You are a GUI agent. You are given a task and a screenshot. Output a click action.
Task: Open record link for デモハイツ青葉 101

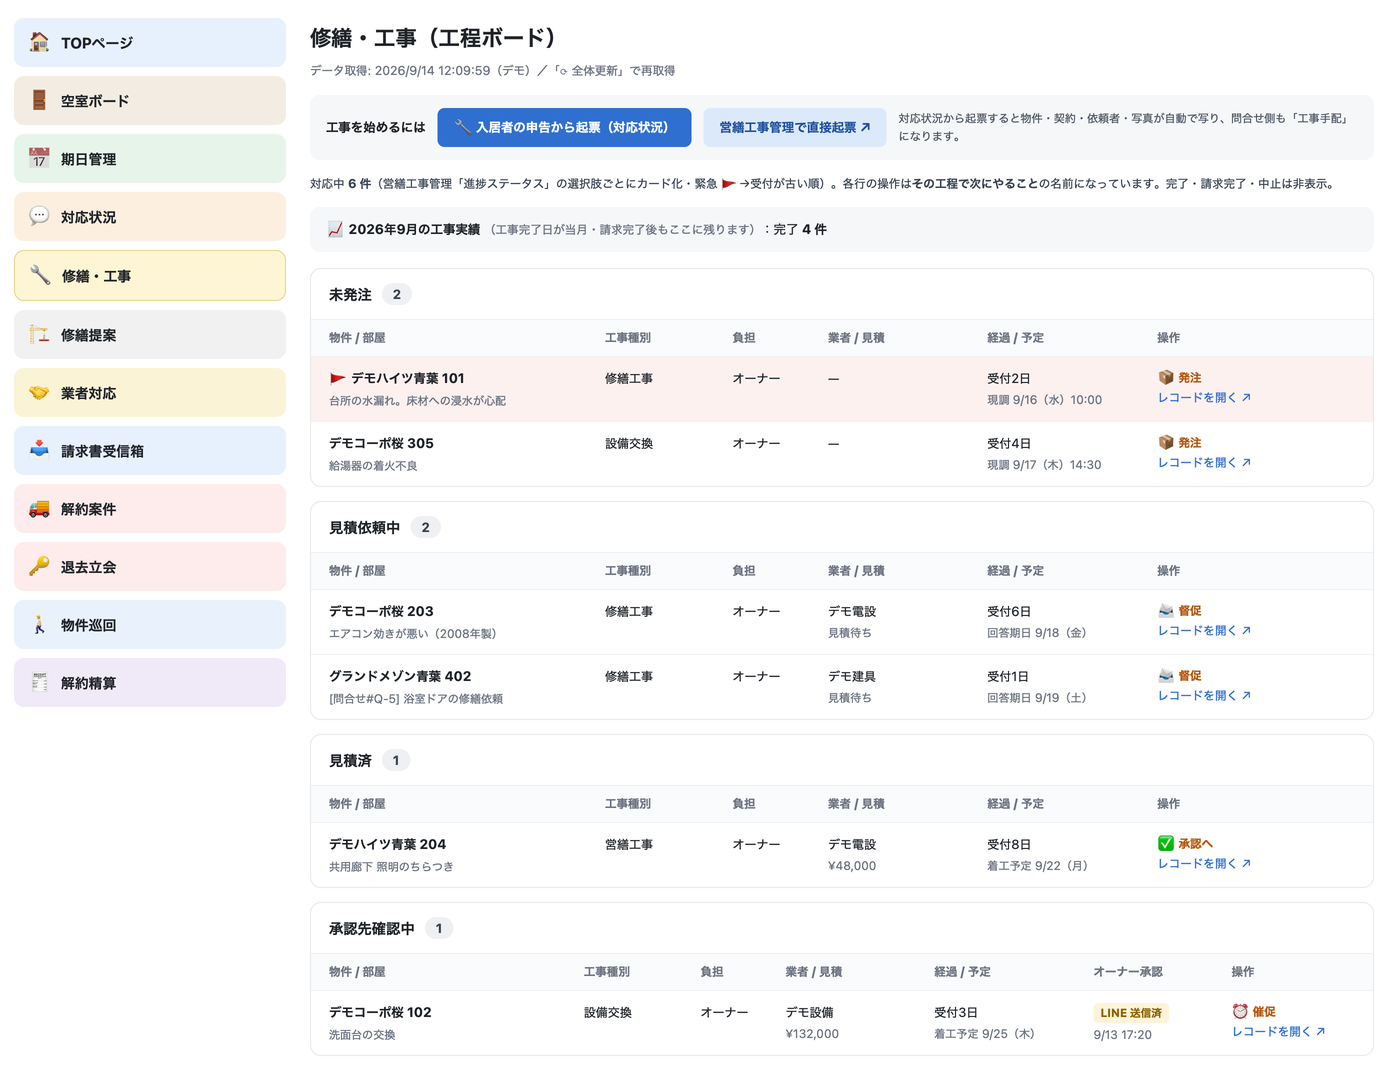[1204, 397]
